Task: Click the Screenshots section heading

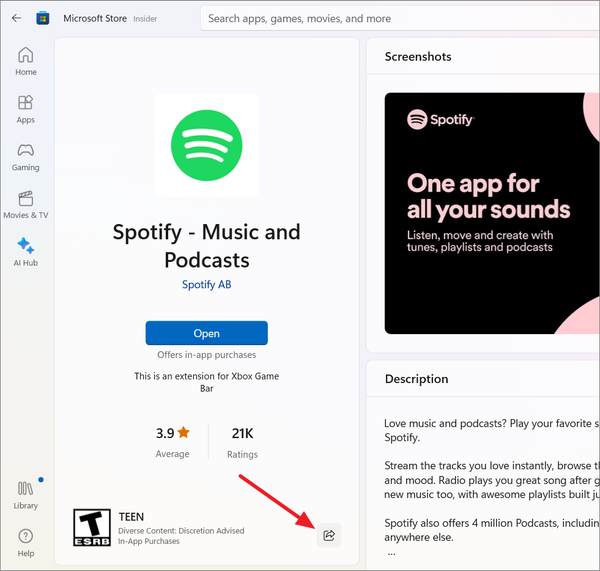Action: tap(418, 57)
